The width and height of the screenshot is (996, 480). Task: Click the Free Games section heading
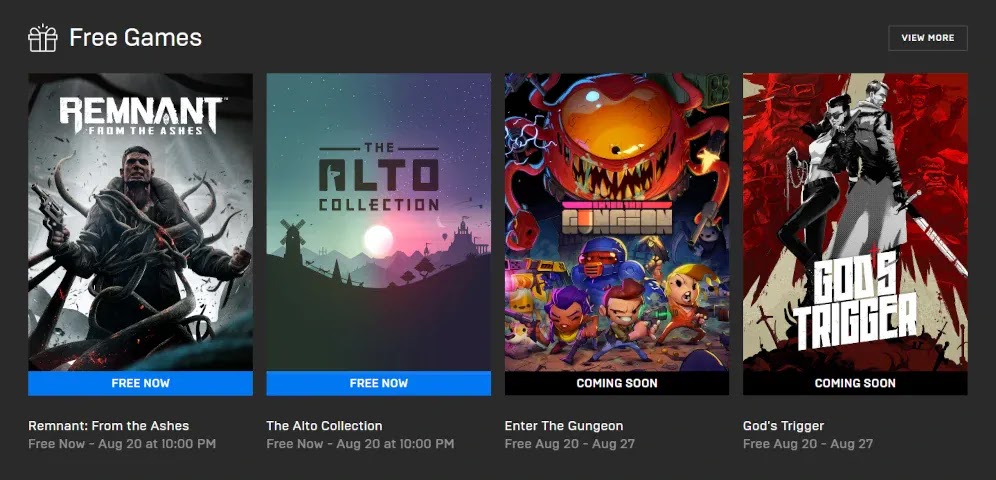(135, 38)
